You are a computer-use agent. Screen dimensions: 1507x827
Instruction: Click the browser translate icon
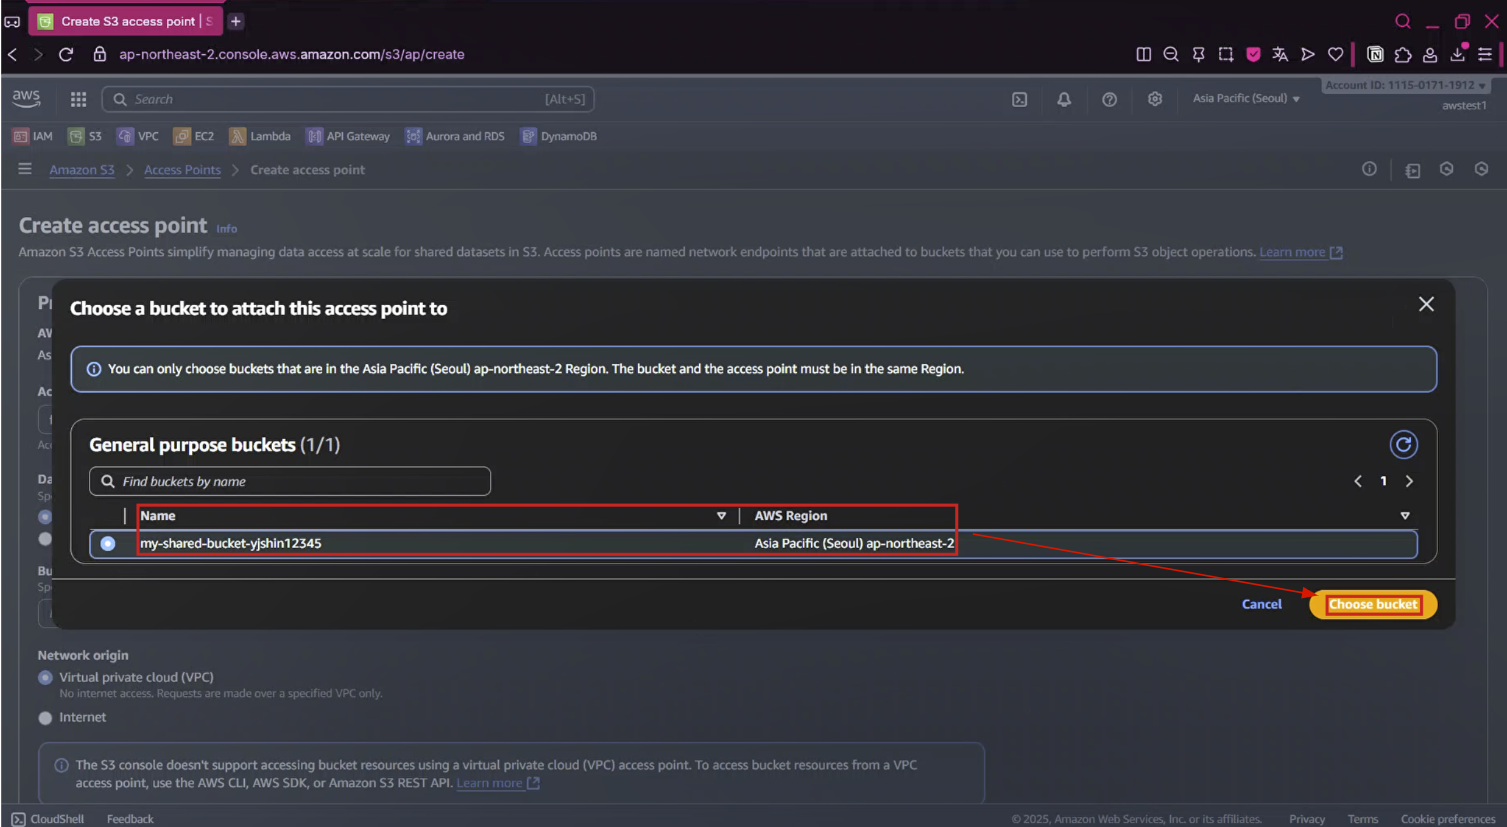coord(1280,54)
